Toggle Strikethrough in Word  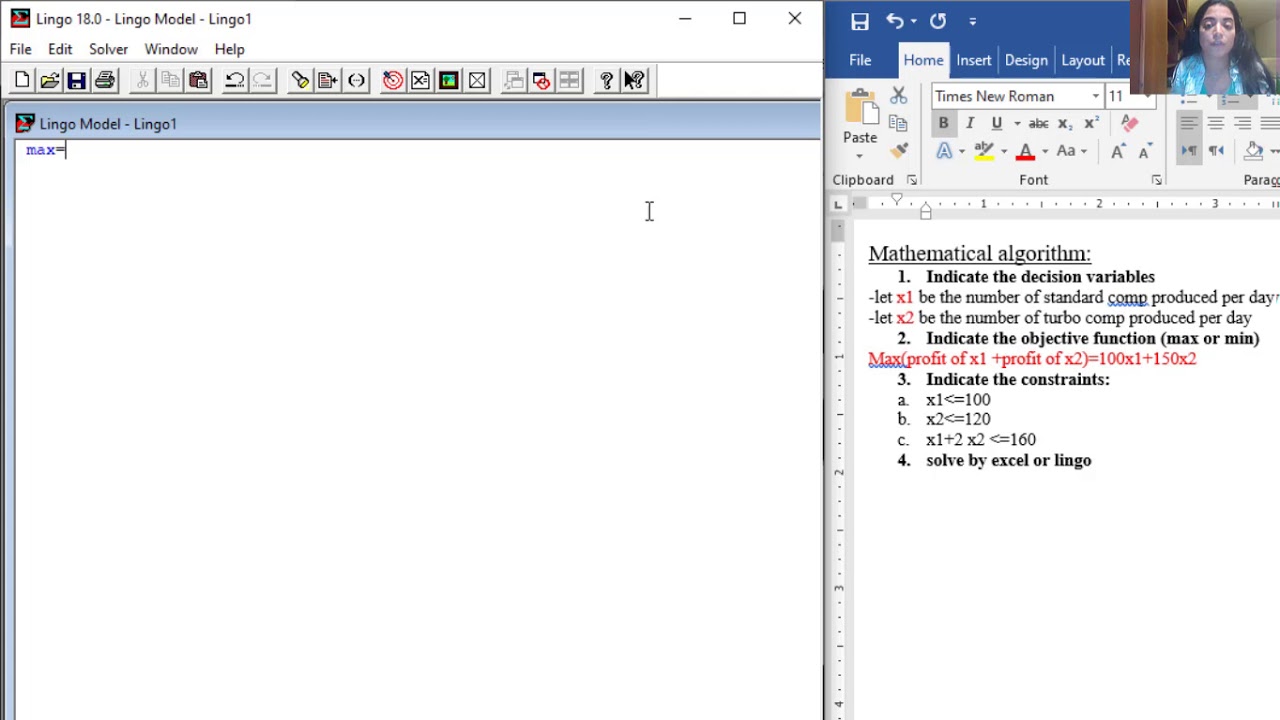pos(1038,123)
